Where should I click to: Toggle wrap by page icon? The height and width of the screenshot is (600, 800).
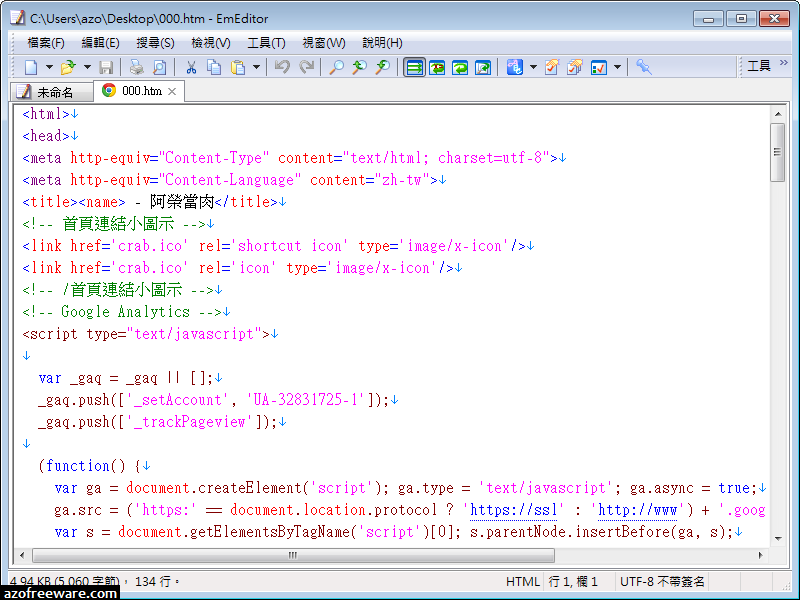click(x=483, y=67)
